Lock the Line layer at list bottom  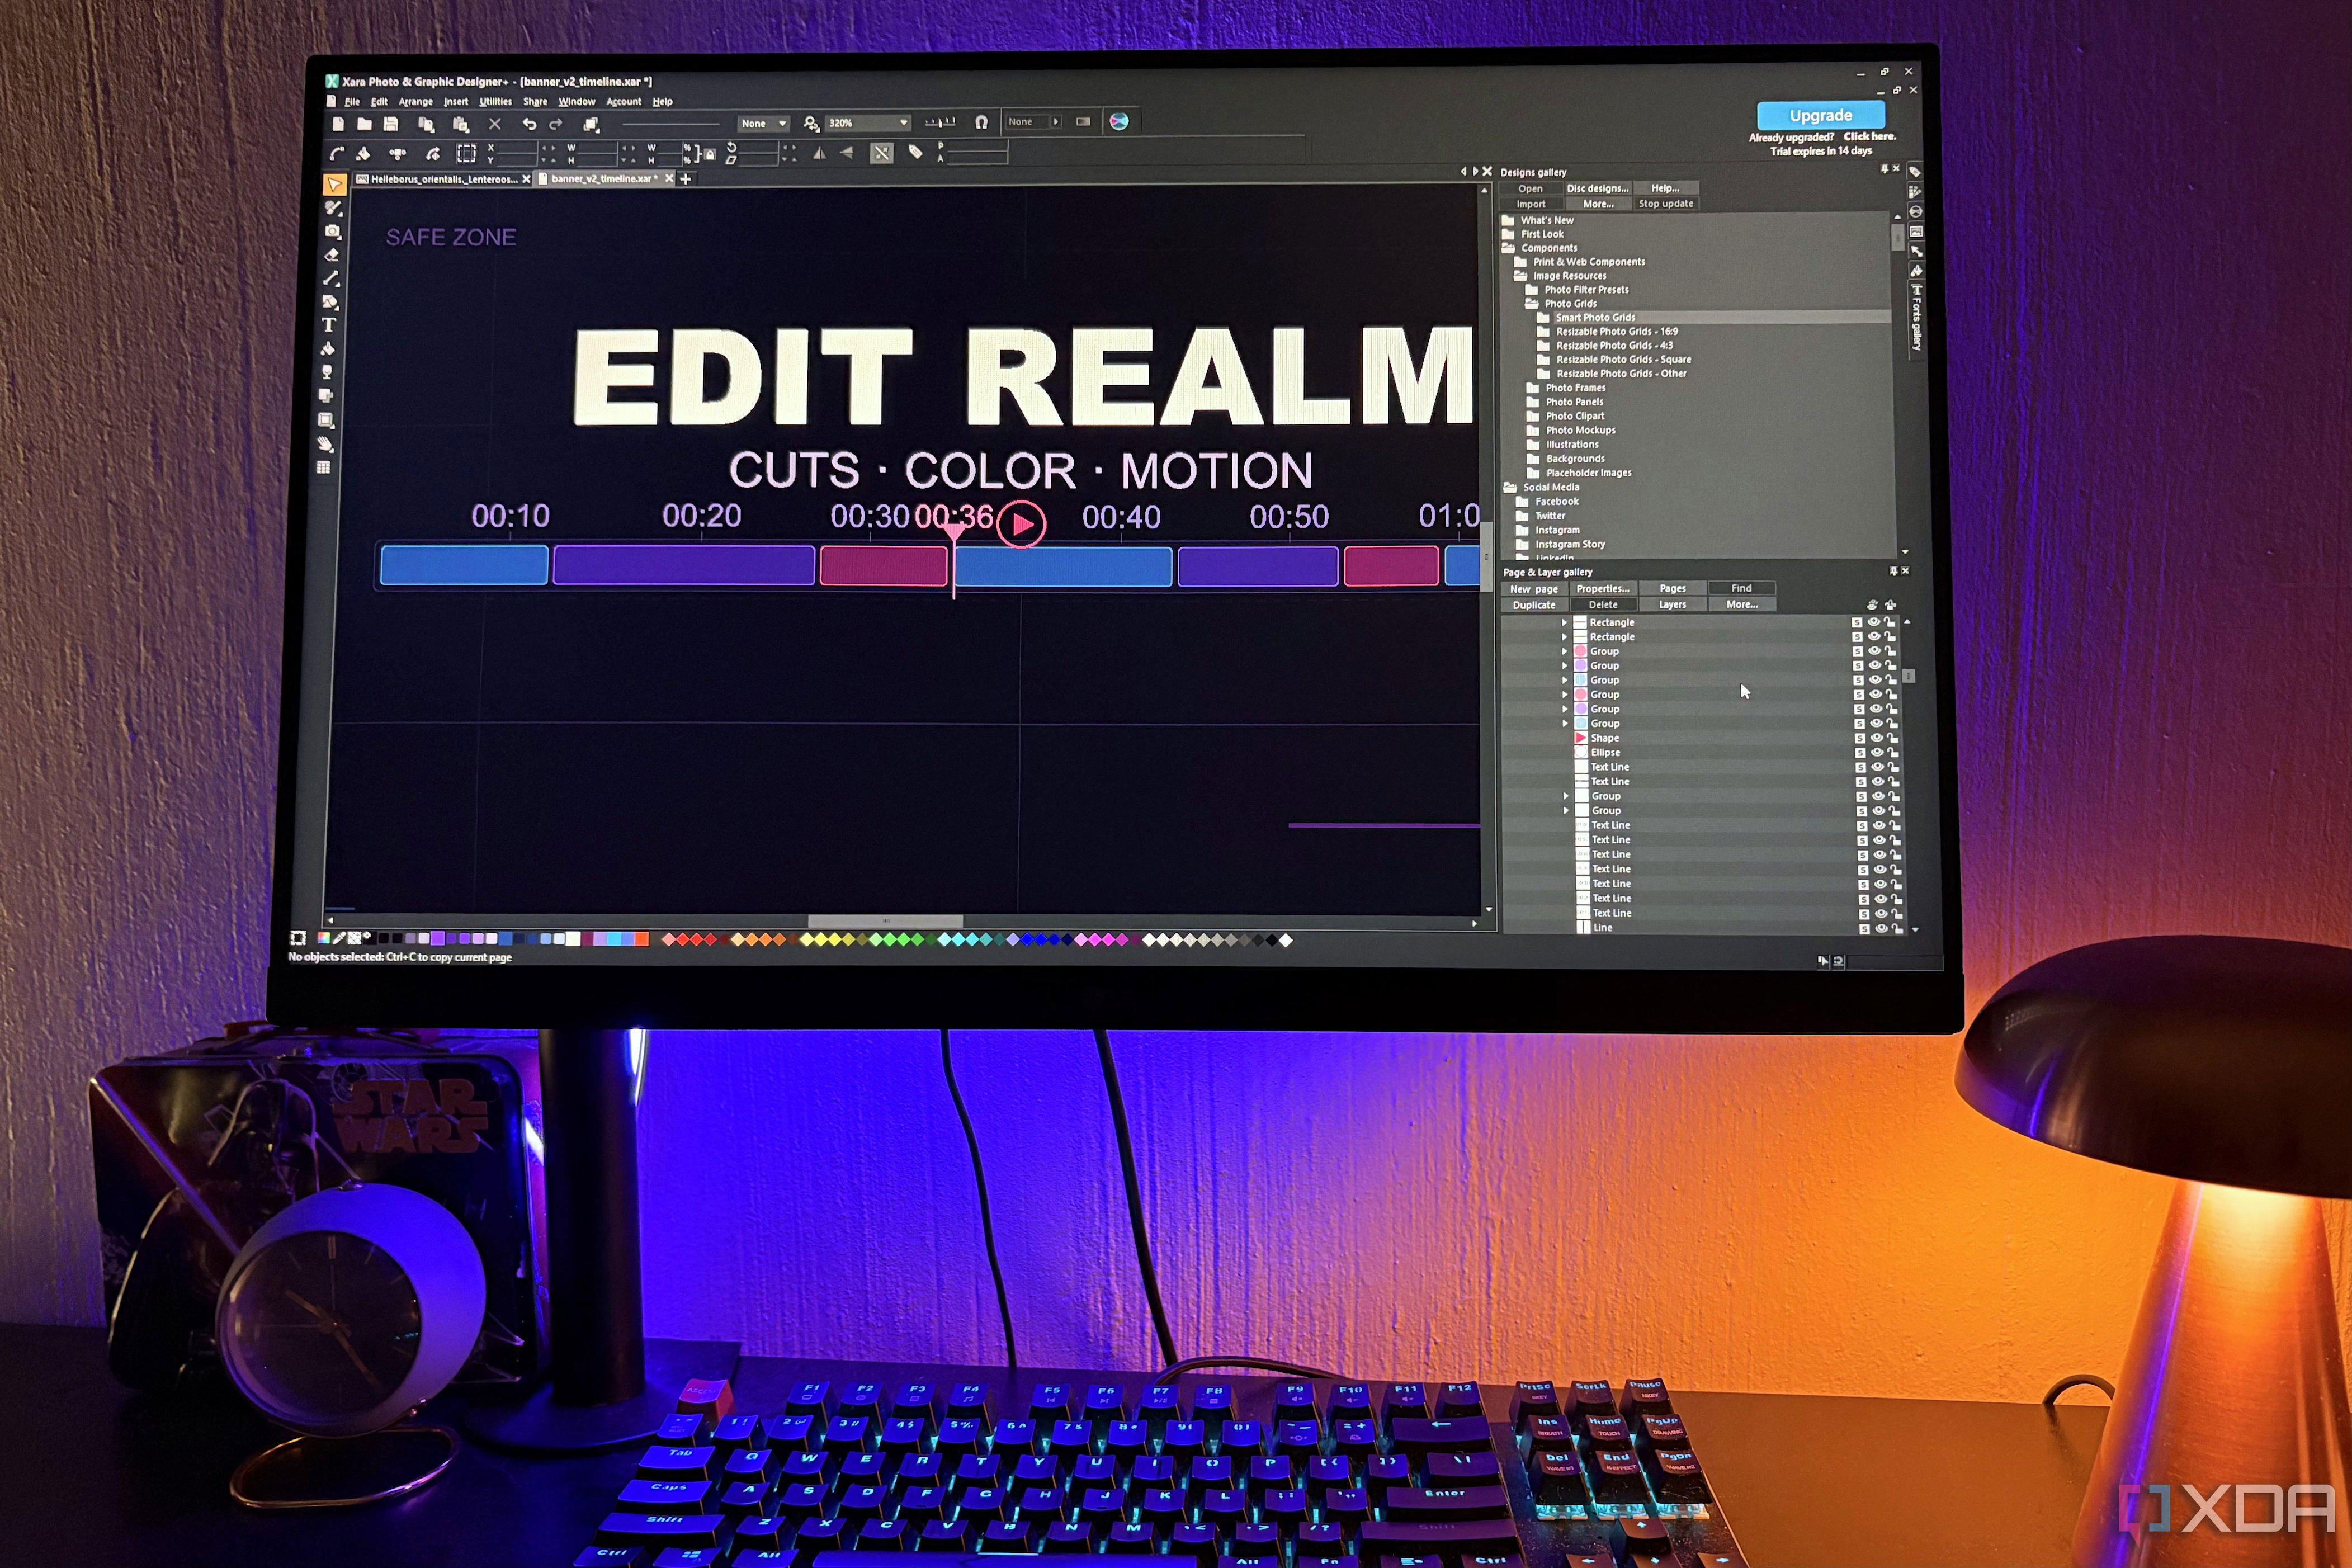tap(1896, 928)
